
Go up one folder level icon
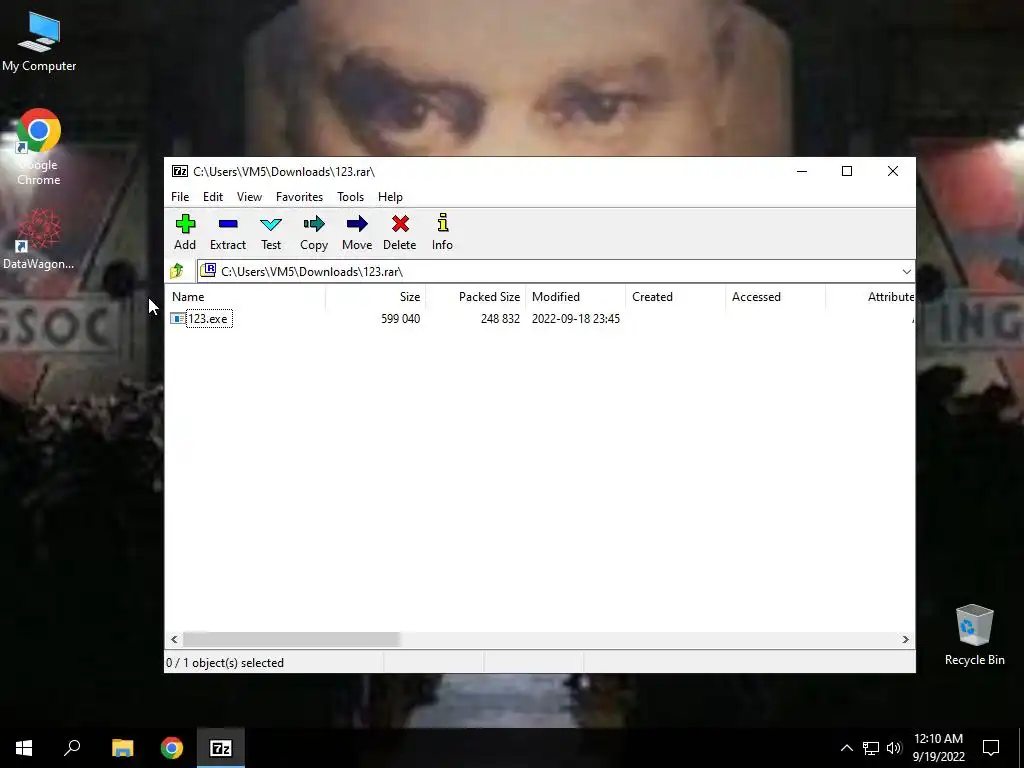tap(176, 271)
